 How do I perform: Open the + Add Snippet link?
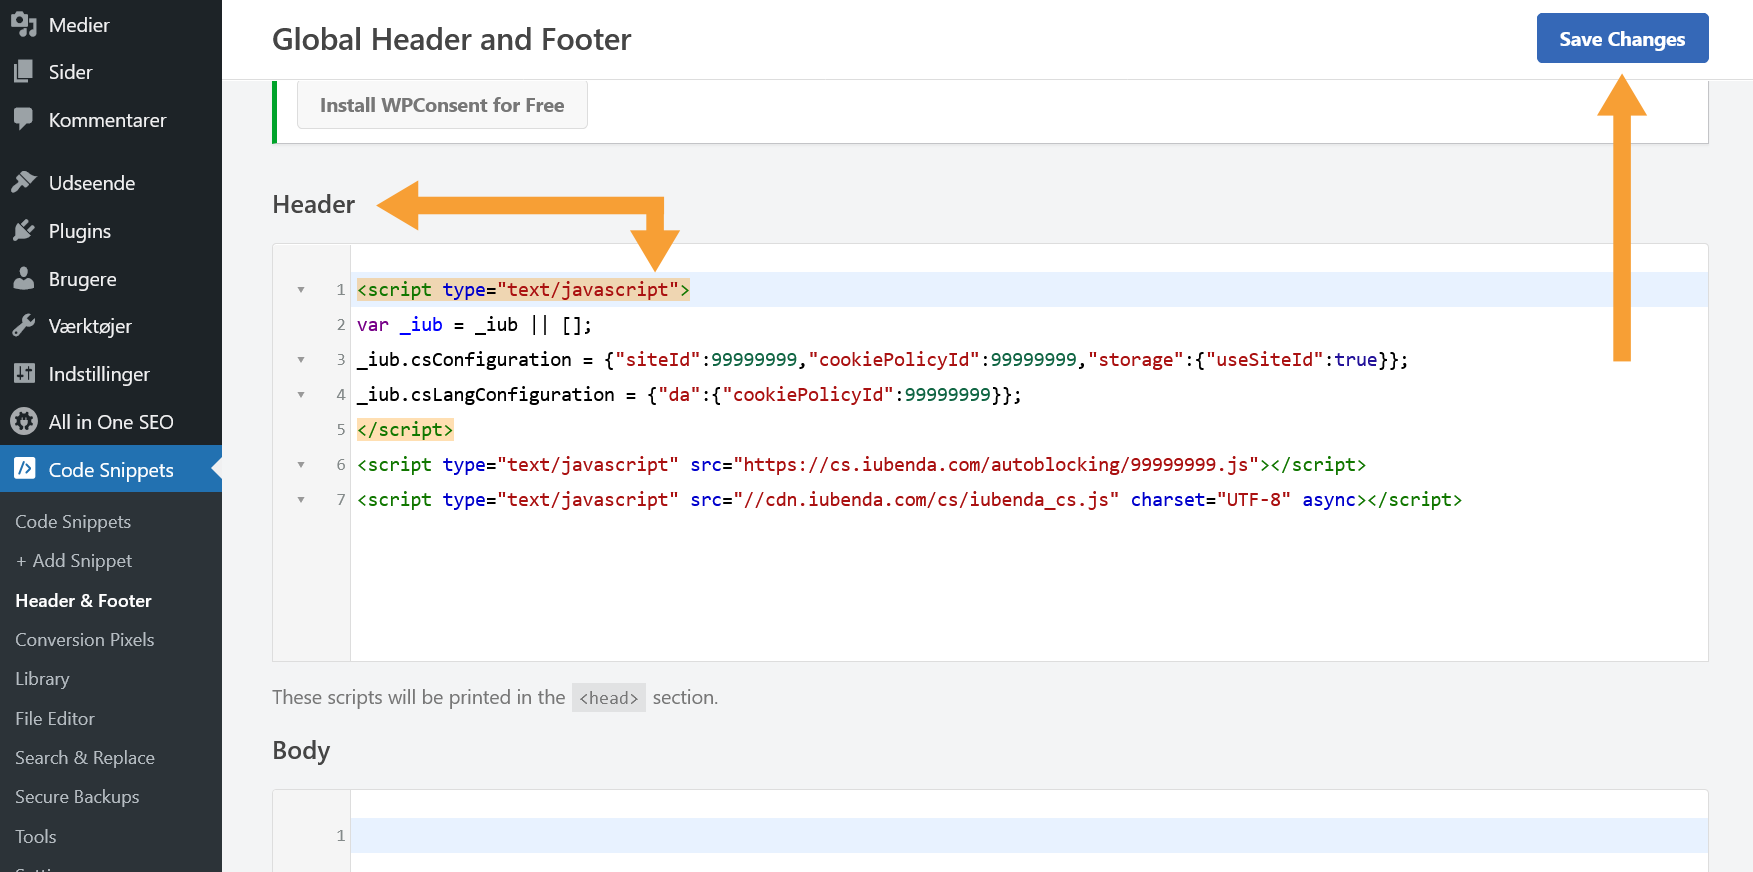coord(74,561)
